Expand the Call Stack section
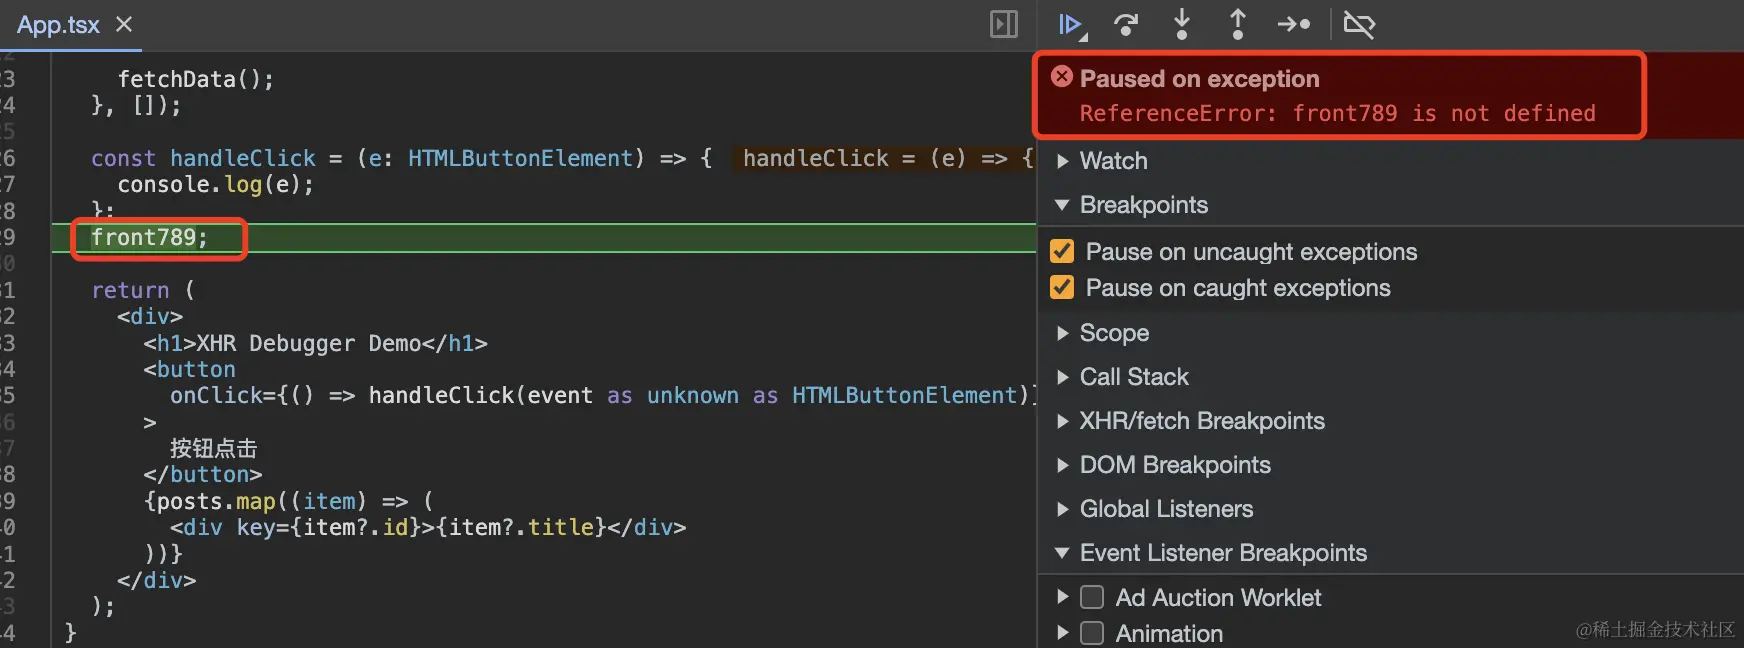 (1062, 377)
